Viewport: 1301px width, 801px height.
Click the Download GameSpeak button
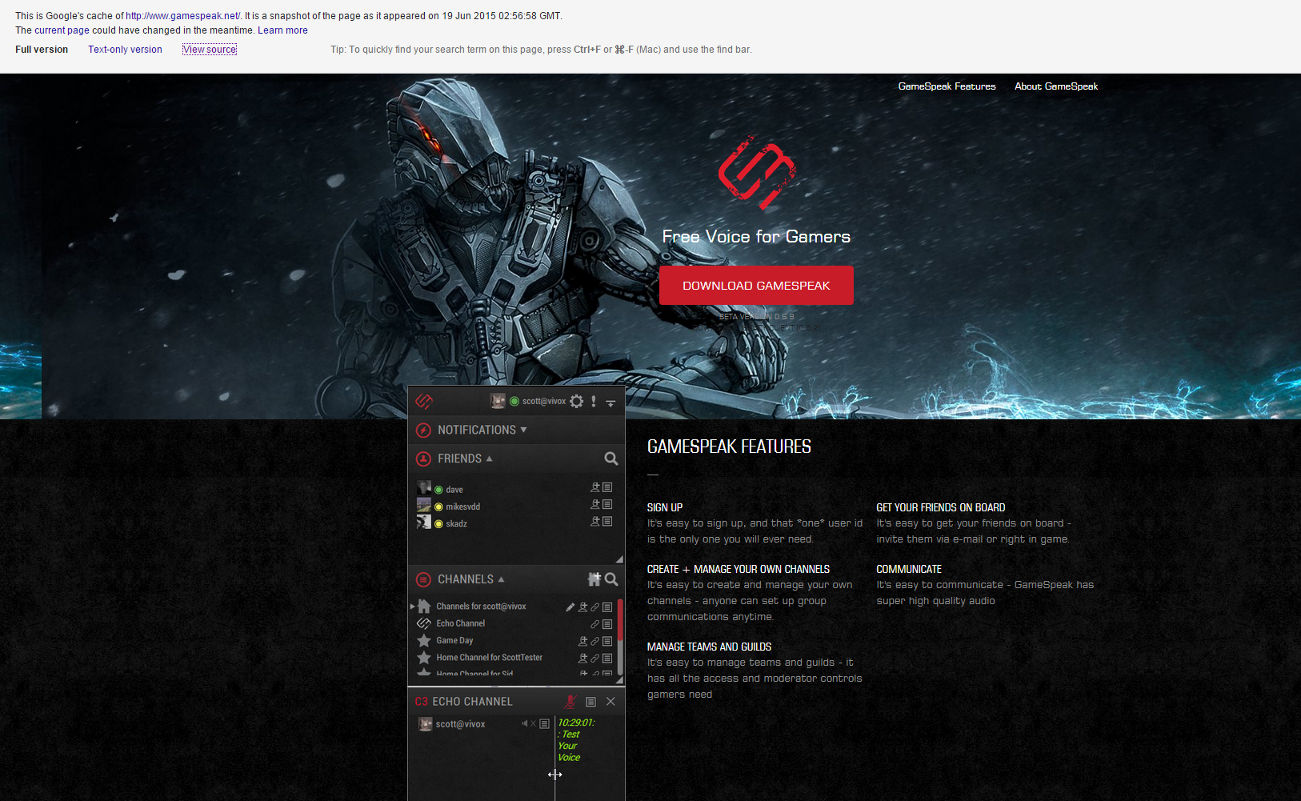coord(756,285)
